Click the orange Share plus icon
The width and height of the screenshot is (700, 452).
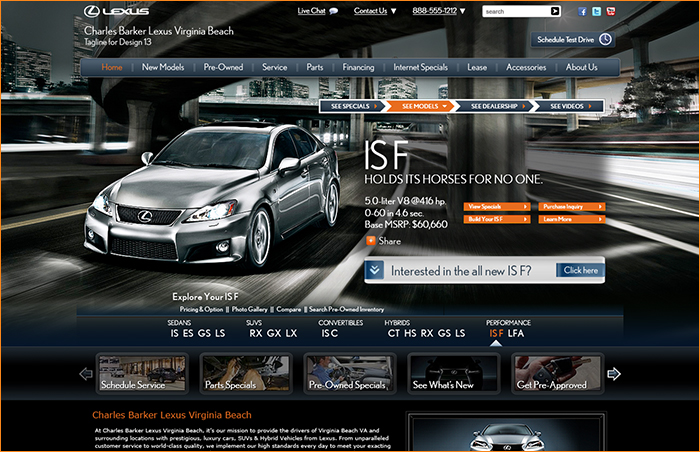(371, 241)
